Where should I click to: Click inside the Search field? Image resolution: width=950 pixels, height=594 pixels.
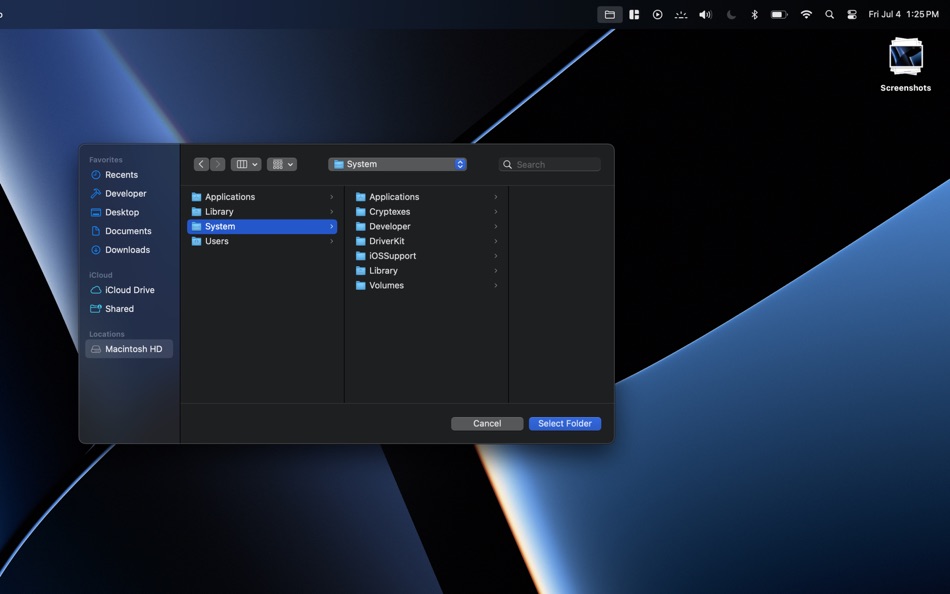tap(550, 163)
